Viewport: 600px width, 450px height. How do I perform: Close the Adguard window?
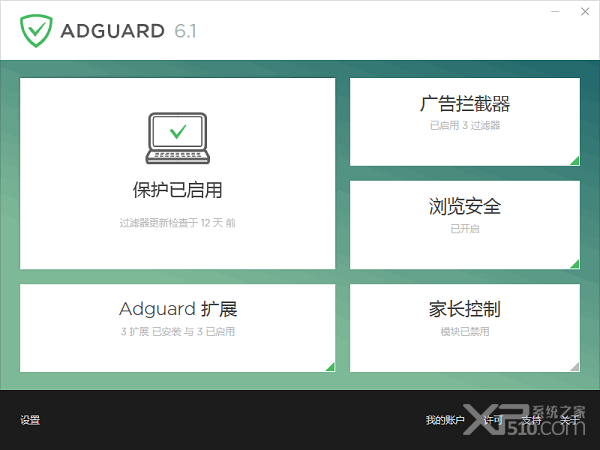(585, 11)
